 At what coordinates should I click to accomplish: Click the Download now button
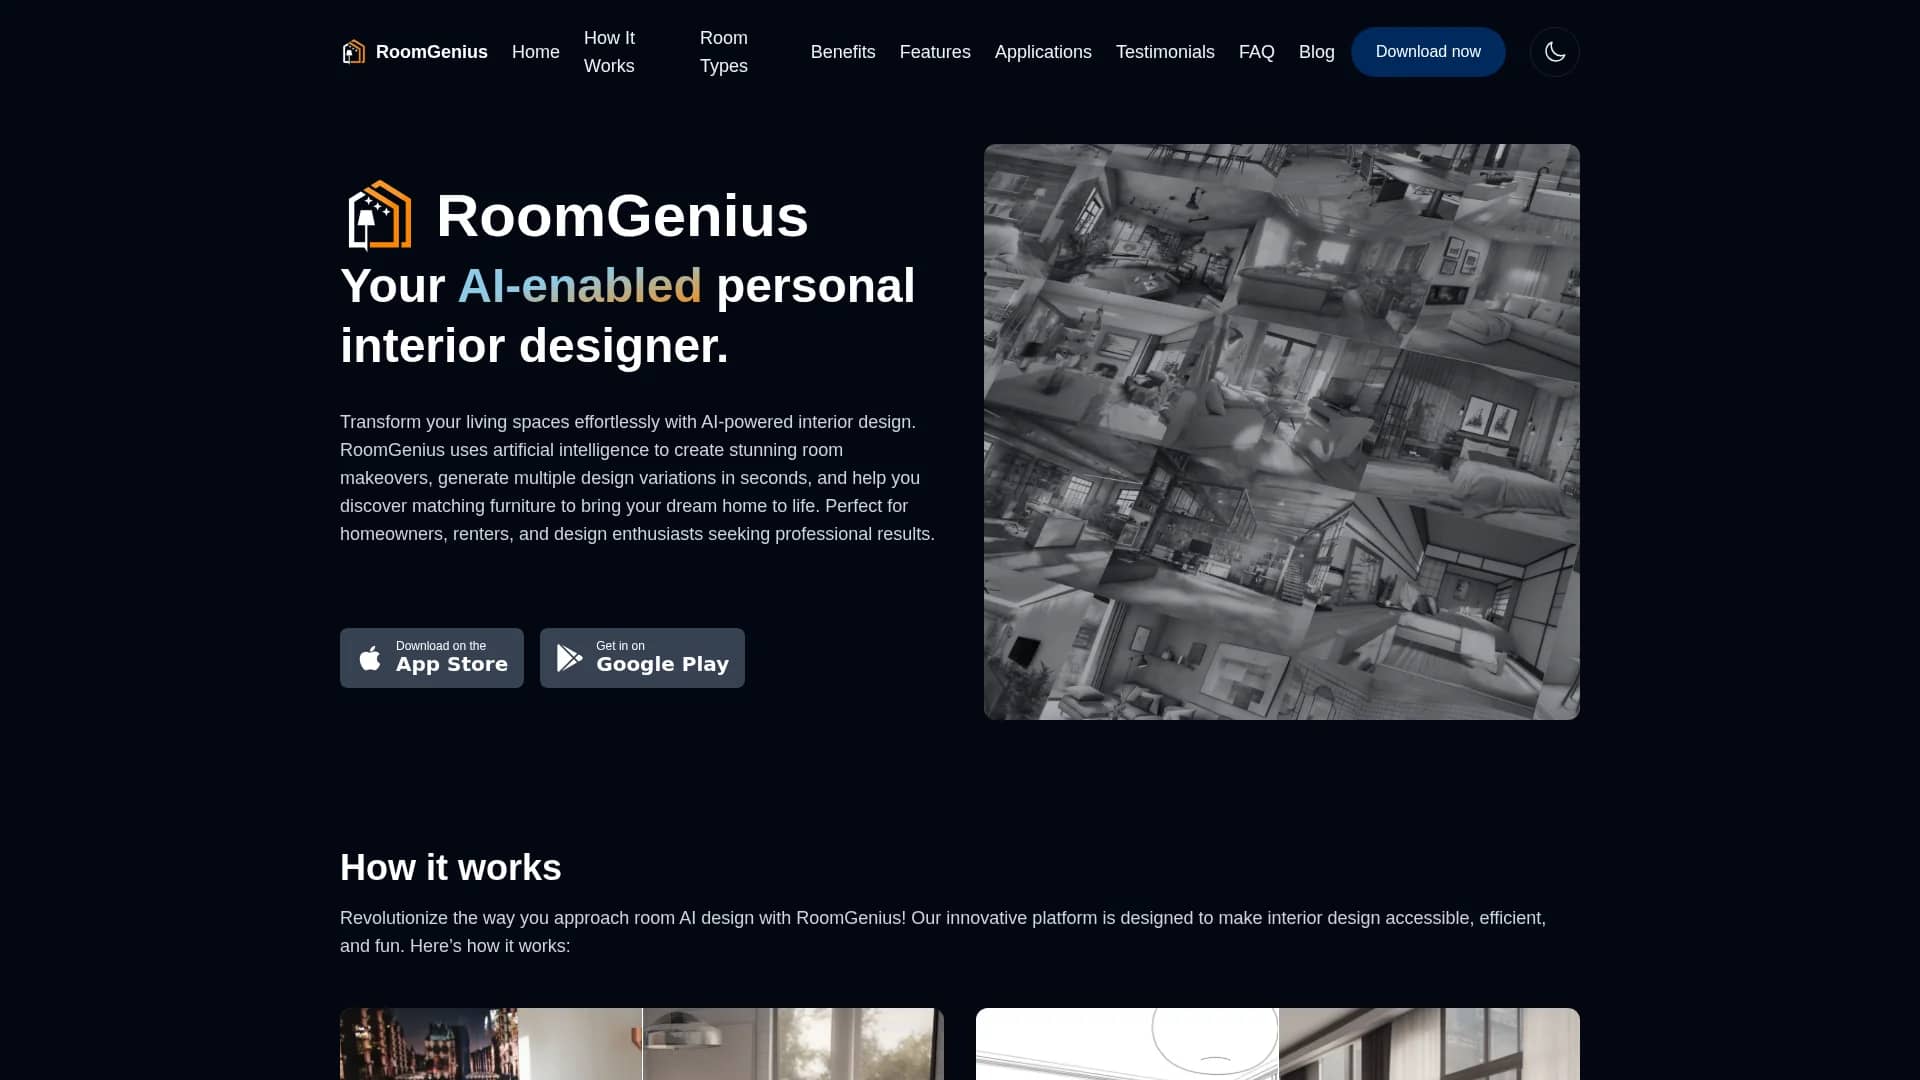1428,52
